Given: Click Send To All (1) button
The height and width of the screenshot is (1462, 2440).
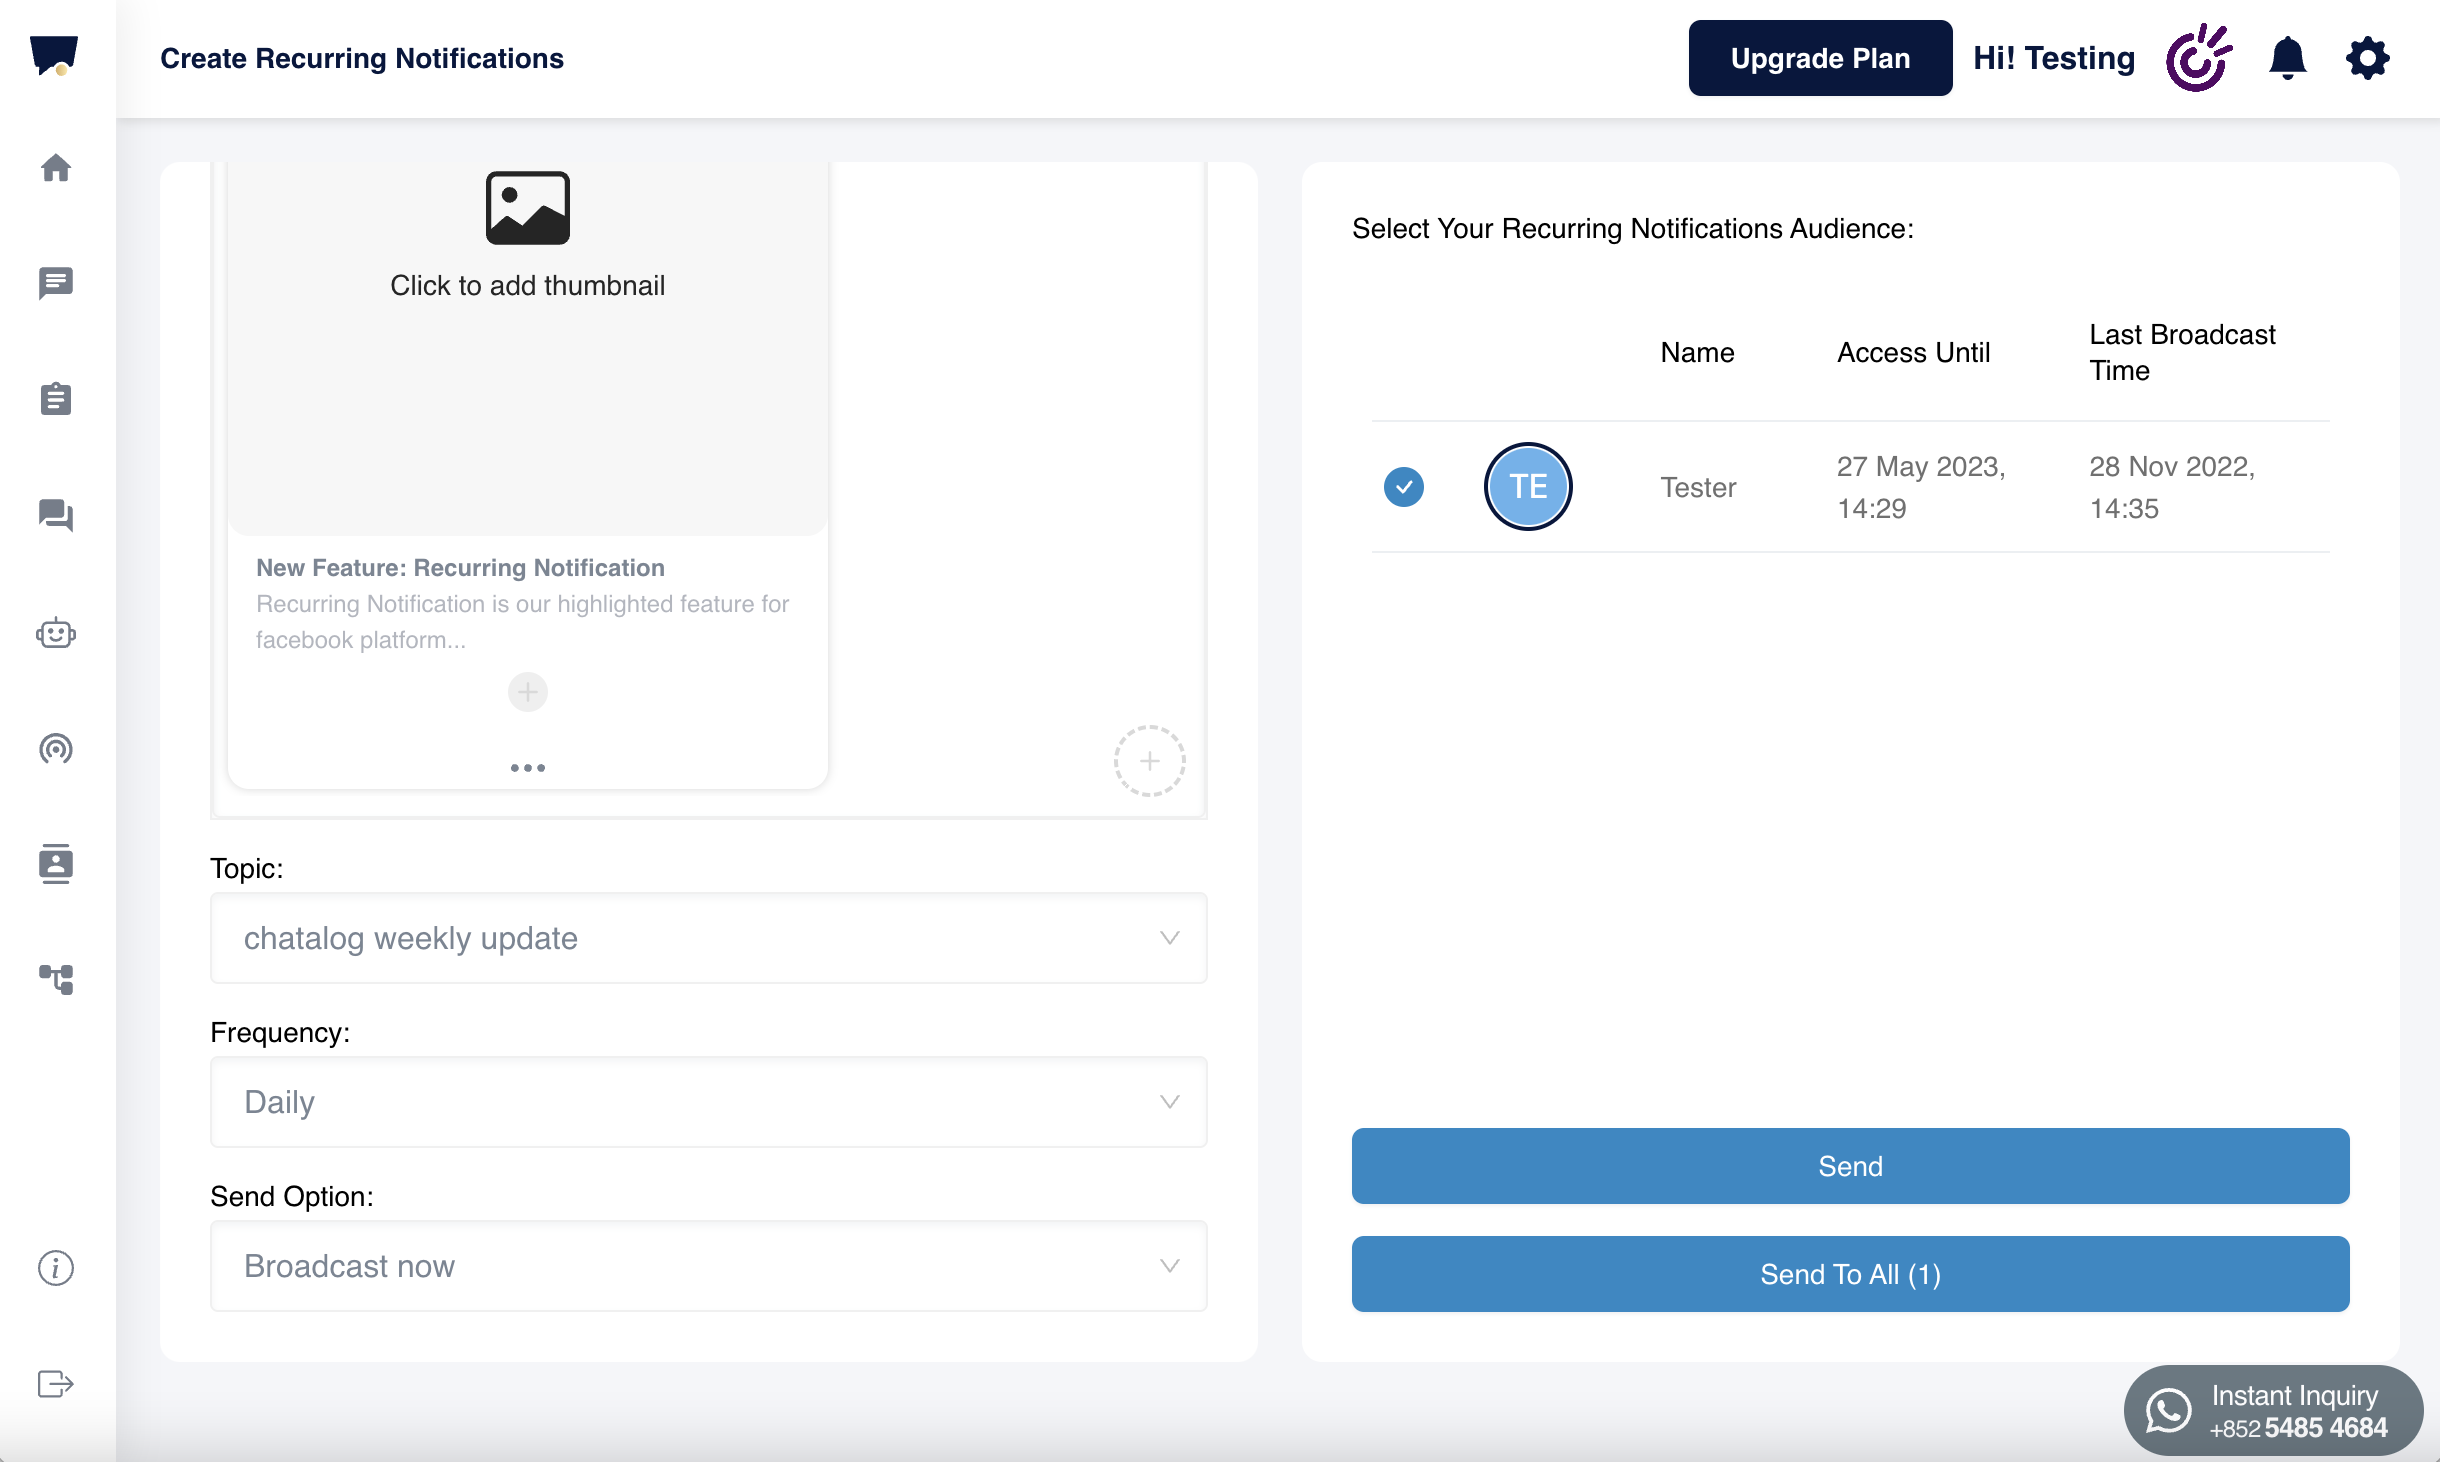Looking at the screenshot, I should 1850,1274.
